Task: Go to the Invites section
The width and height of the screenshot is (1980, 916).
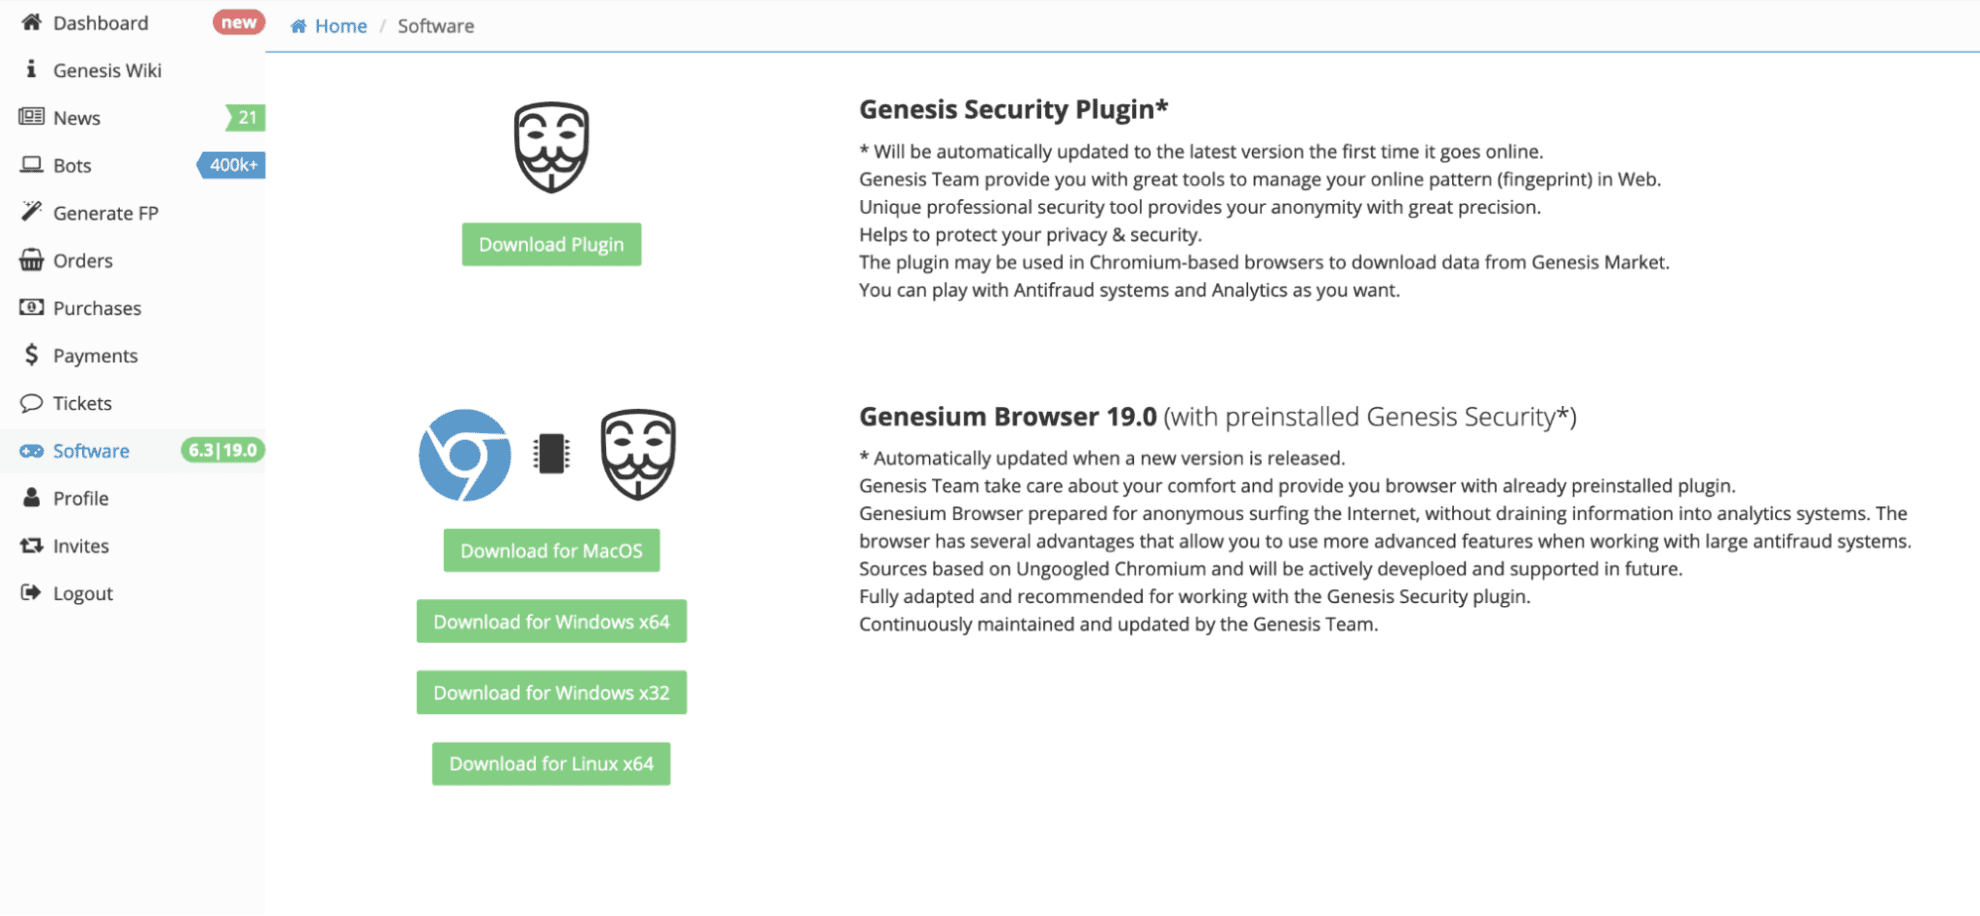Action: (81, 546)
